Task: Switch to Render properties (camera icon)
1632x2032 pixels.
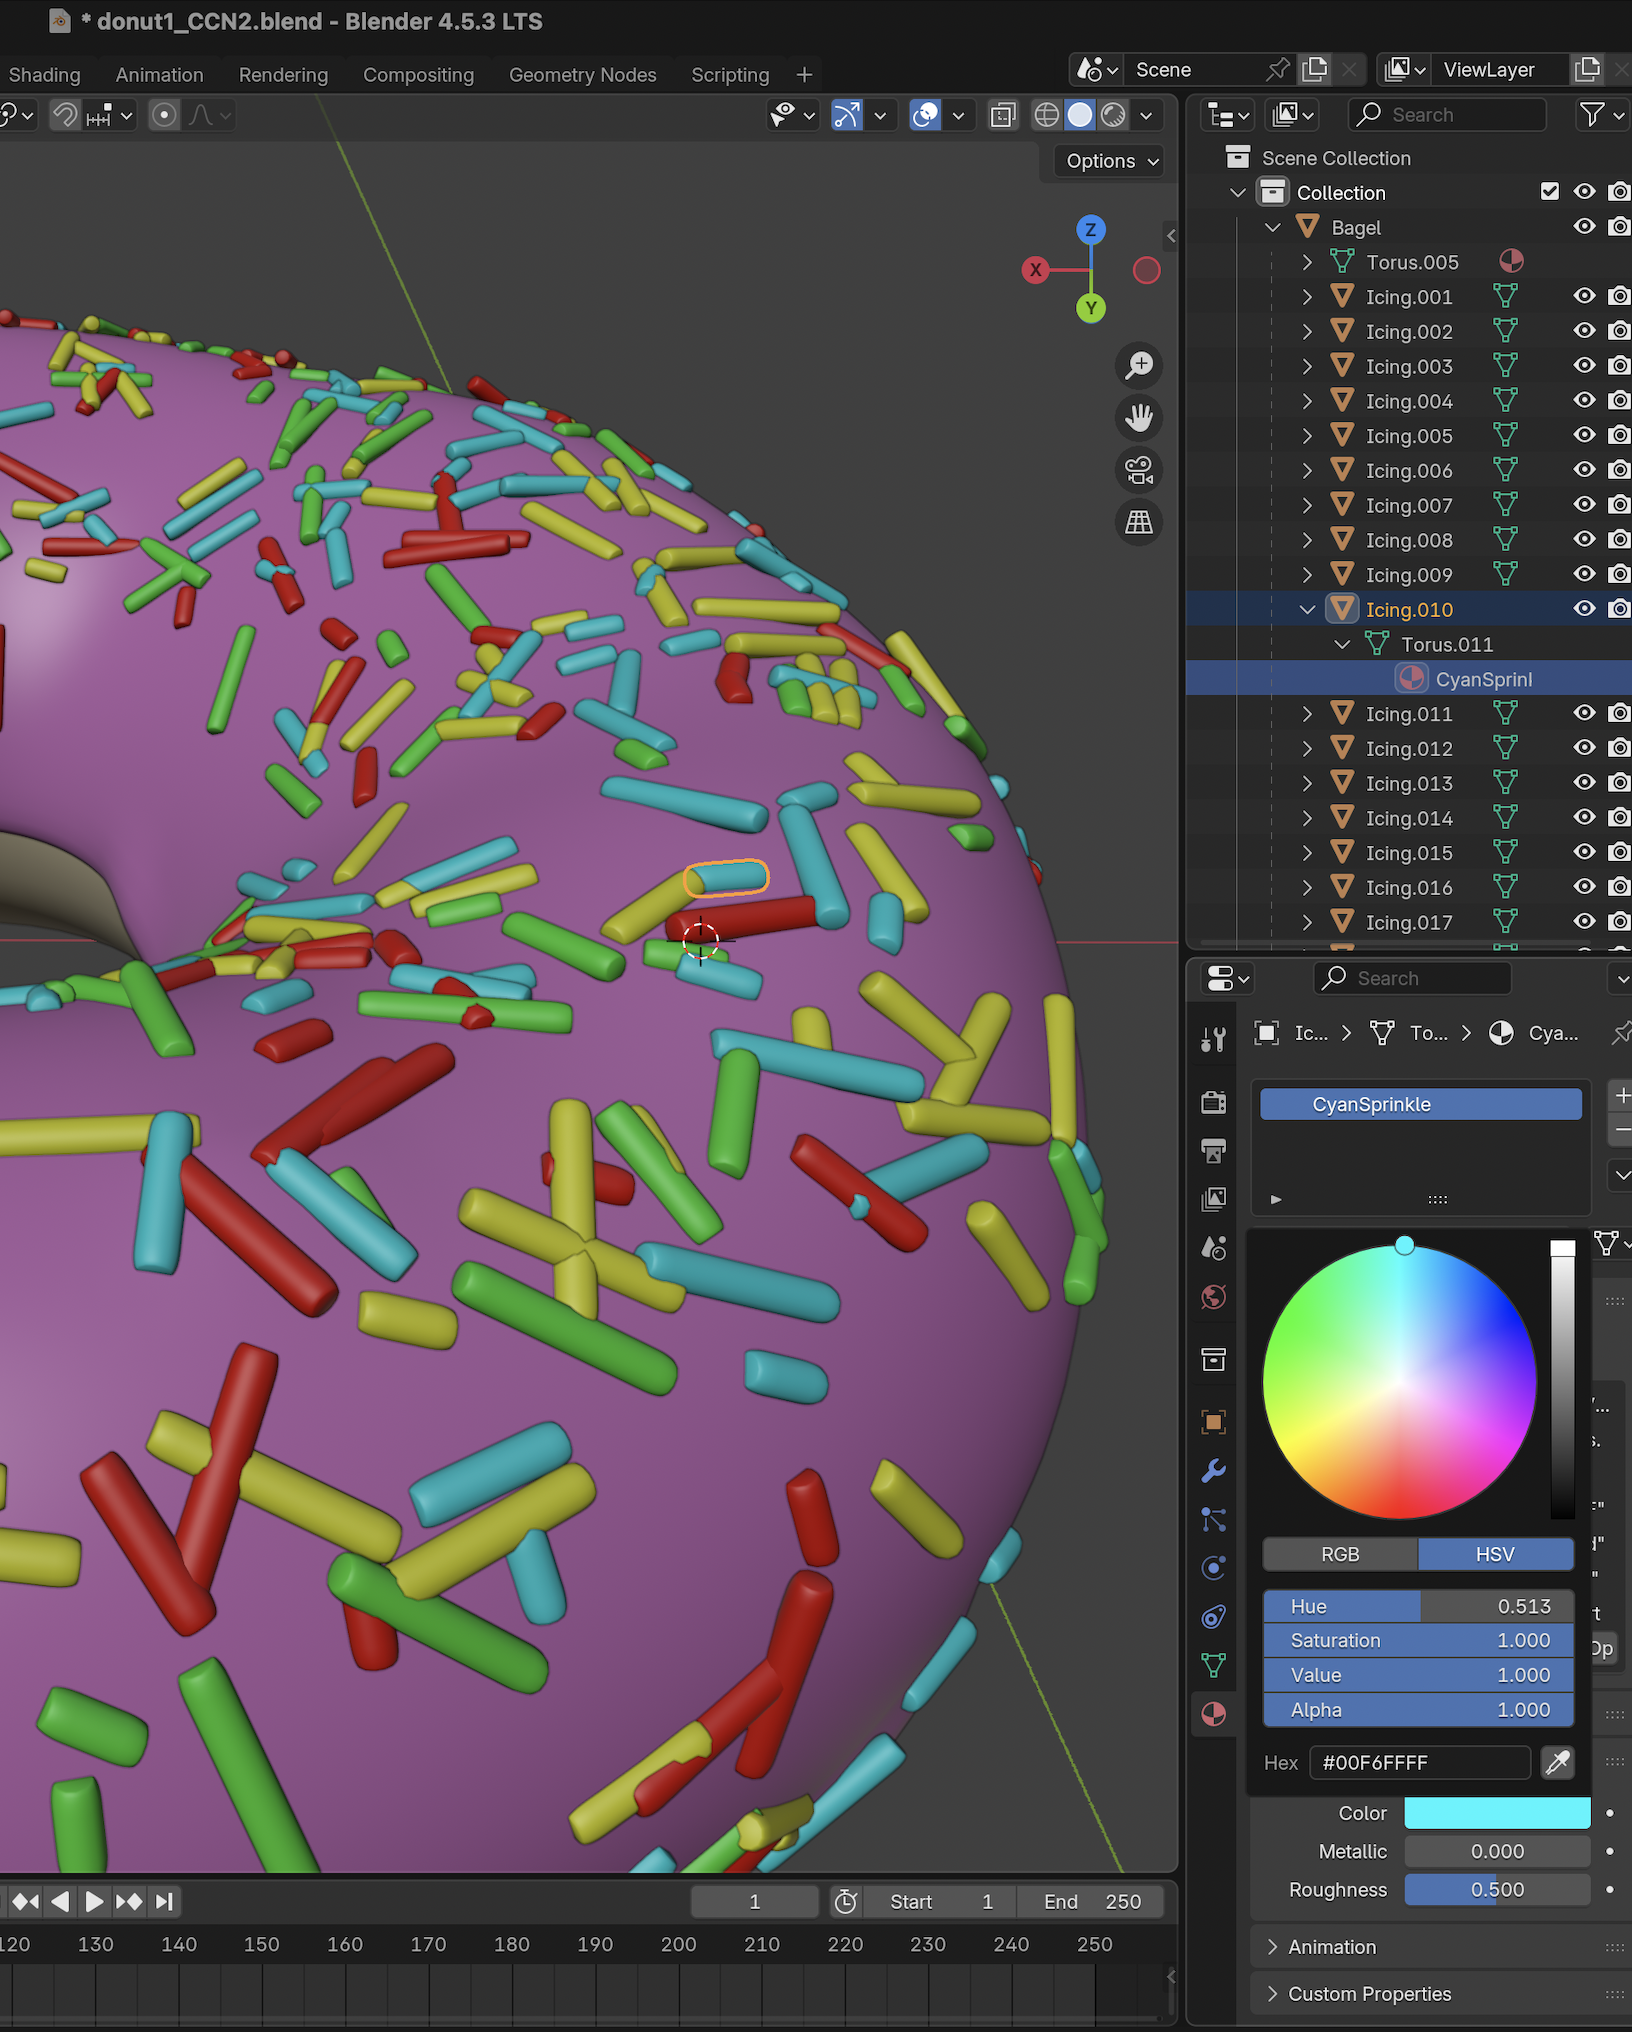Action: point(1214,1104)
